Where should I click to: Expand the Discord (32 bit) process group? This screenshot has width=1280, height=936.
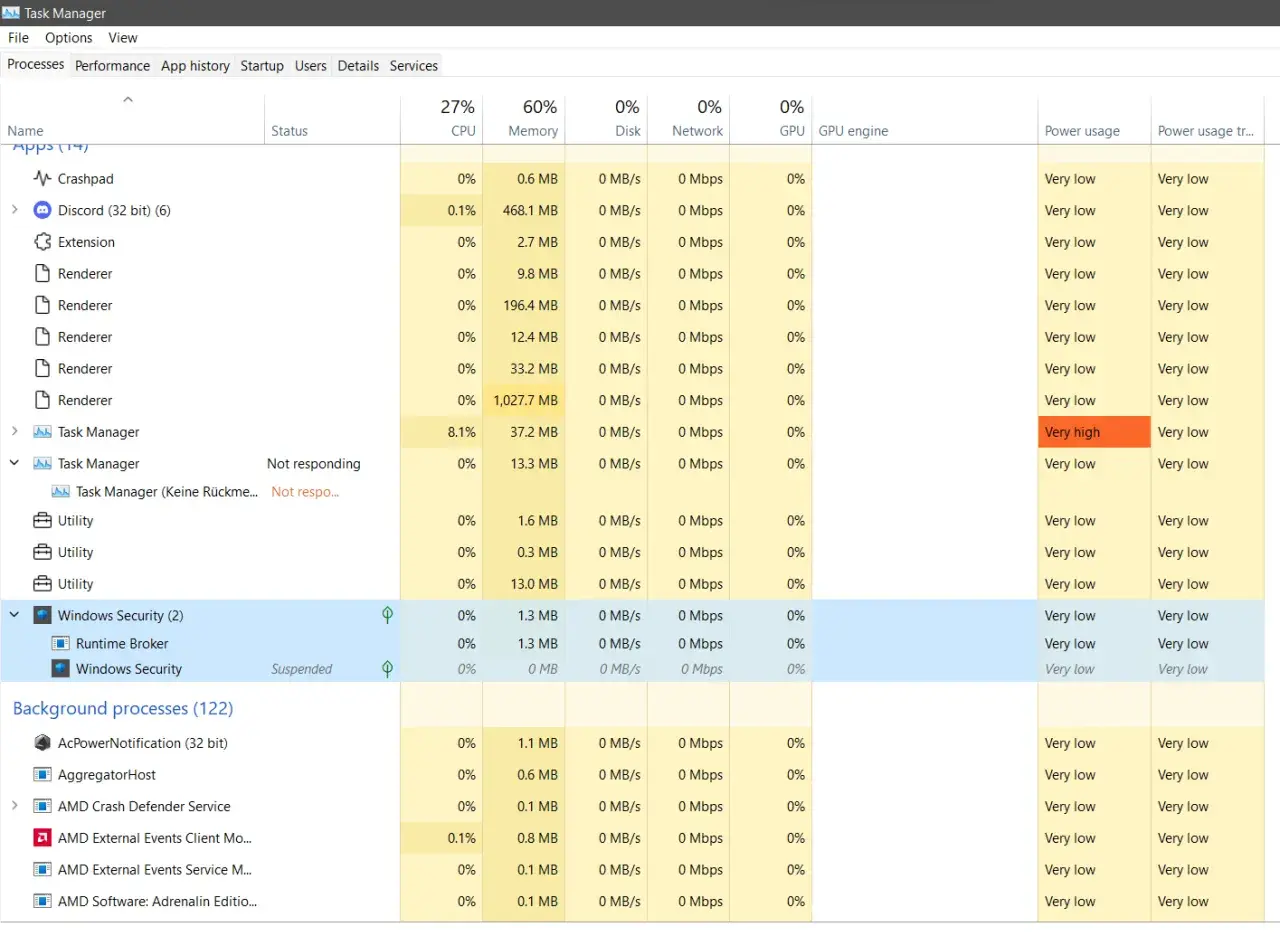[x=14, y=210]
